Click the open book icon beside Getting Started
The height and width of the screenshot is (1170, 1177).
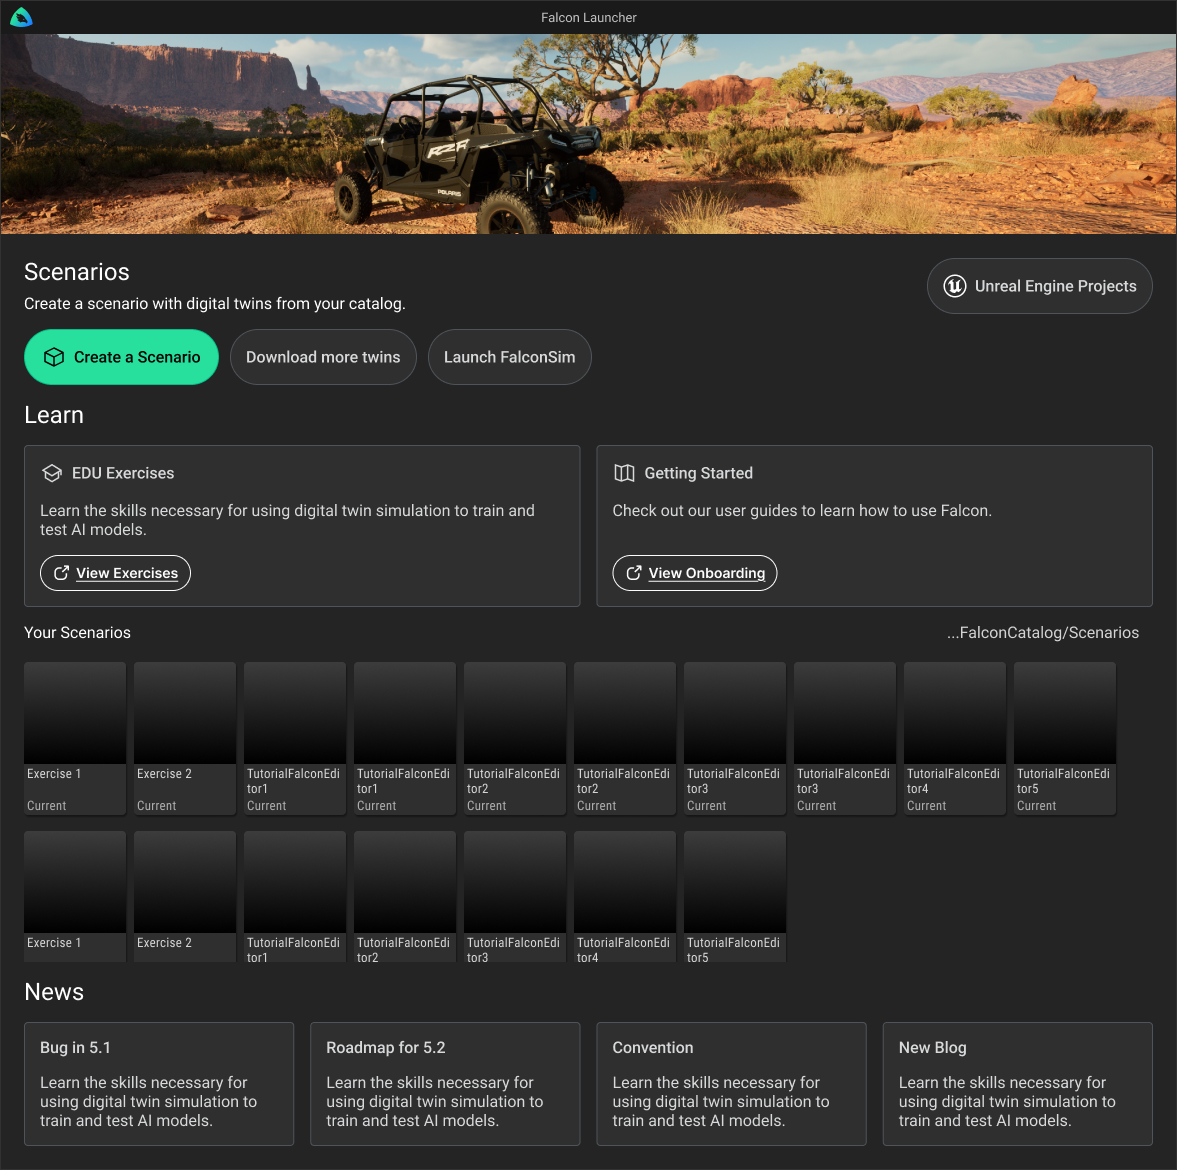(x=626, y=472)
